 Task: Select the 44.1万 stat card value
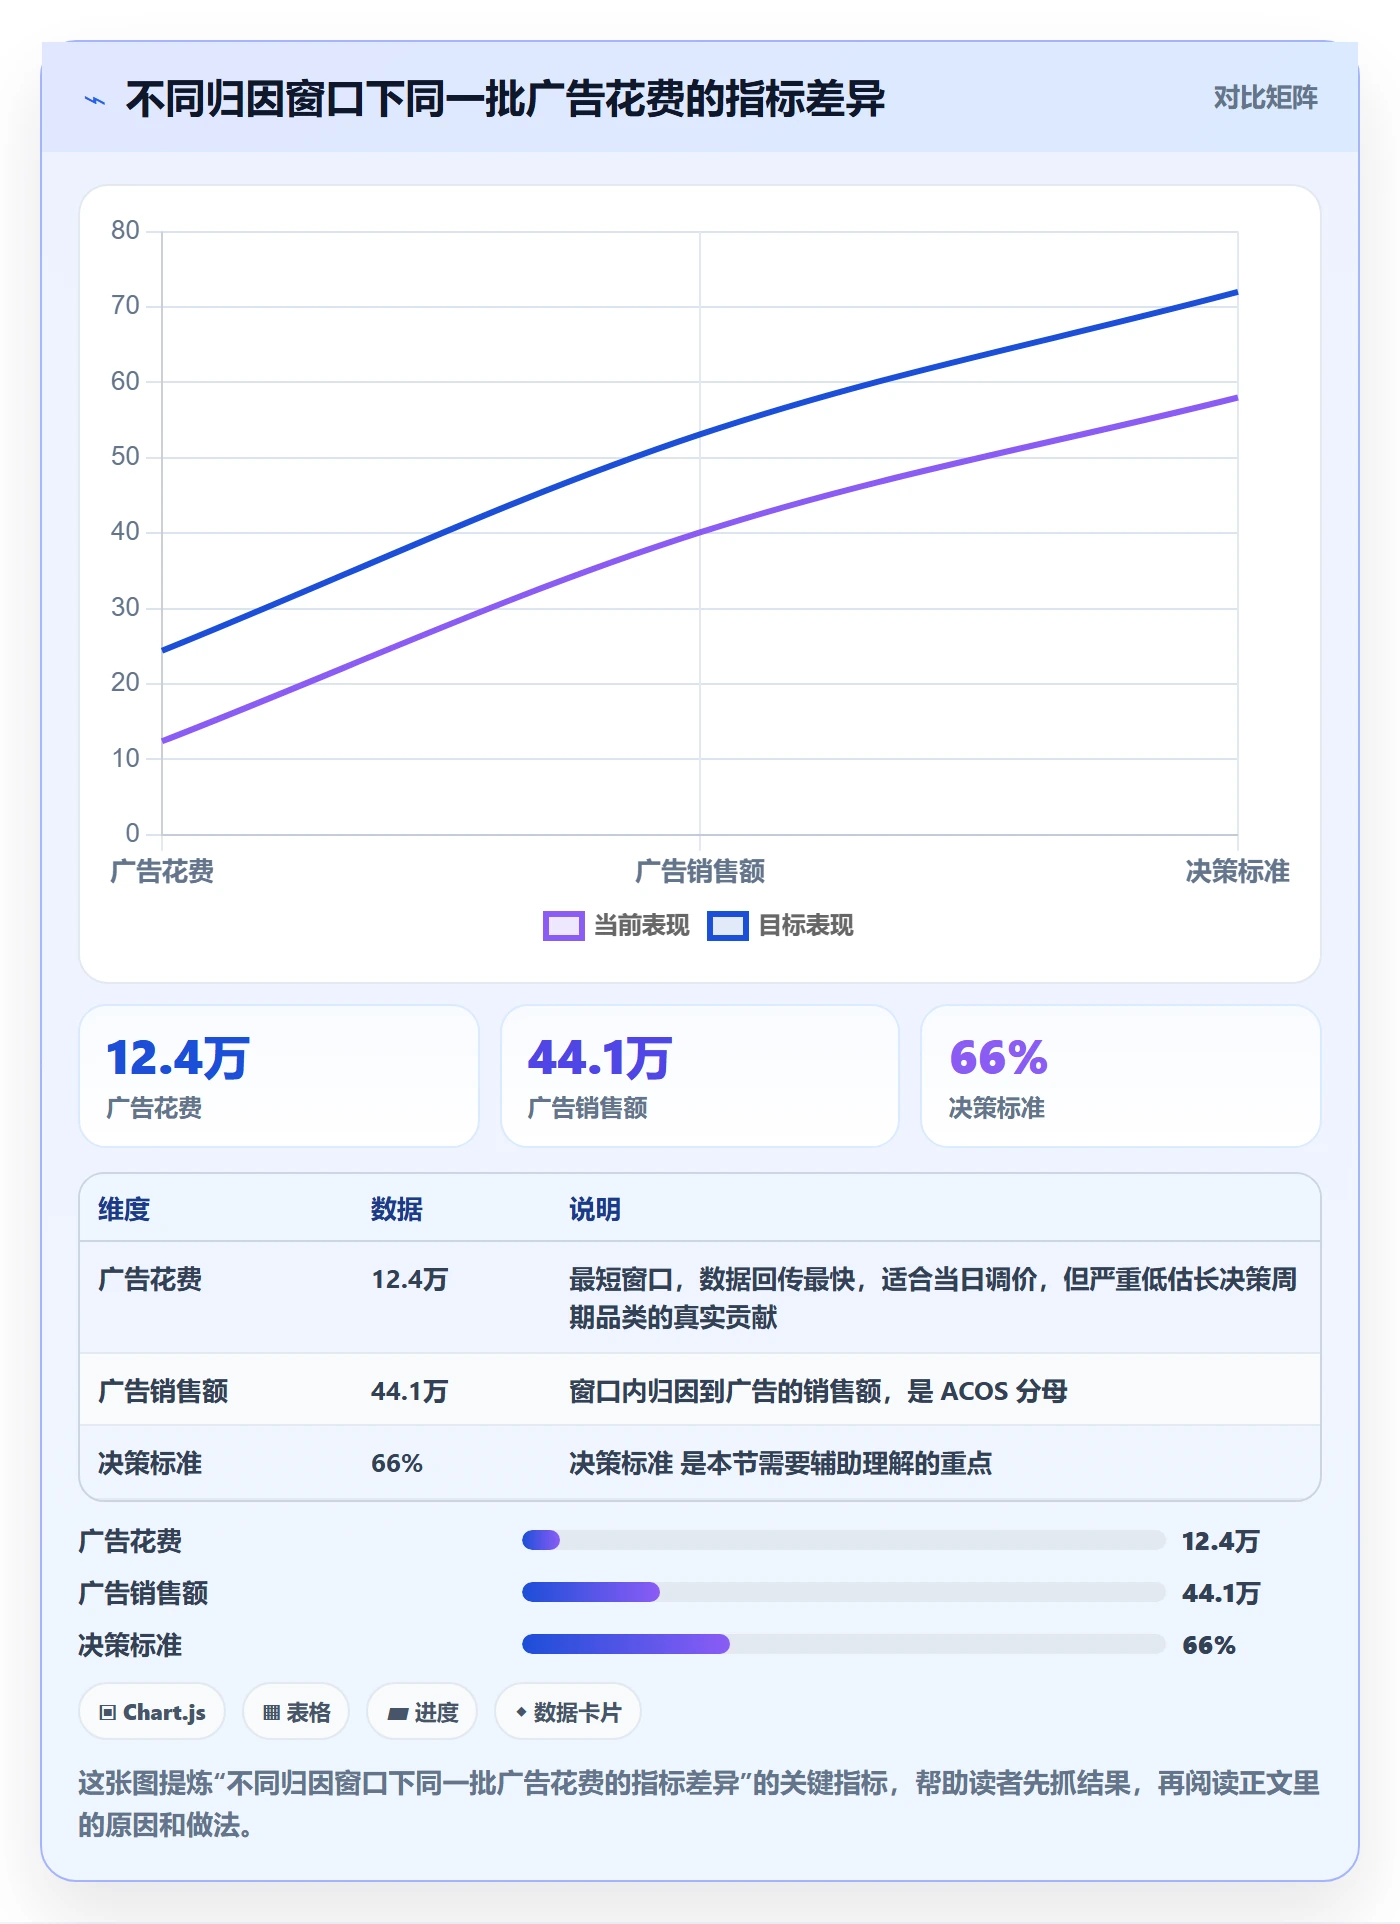coord(600,1058)
